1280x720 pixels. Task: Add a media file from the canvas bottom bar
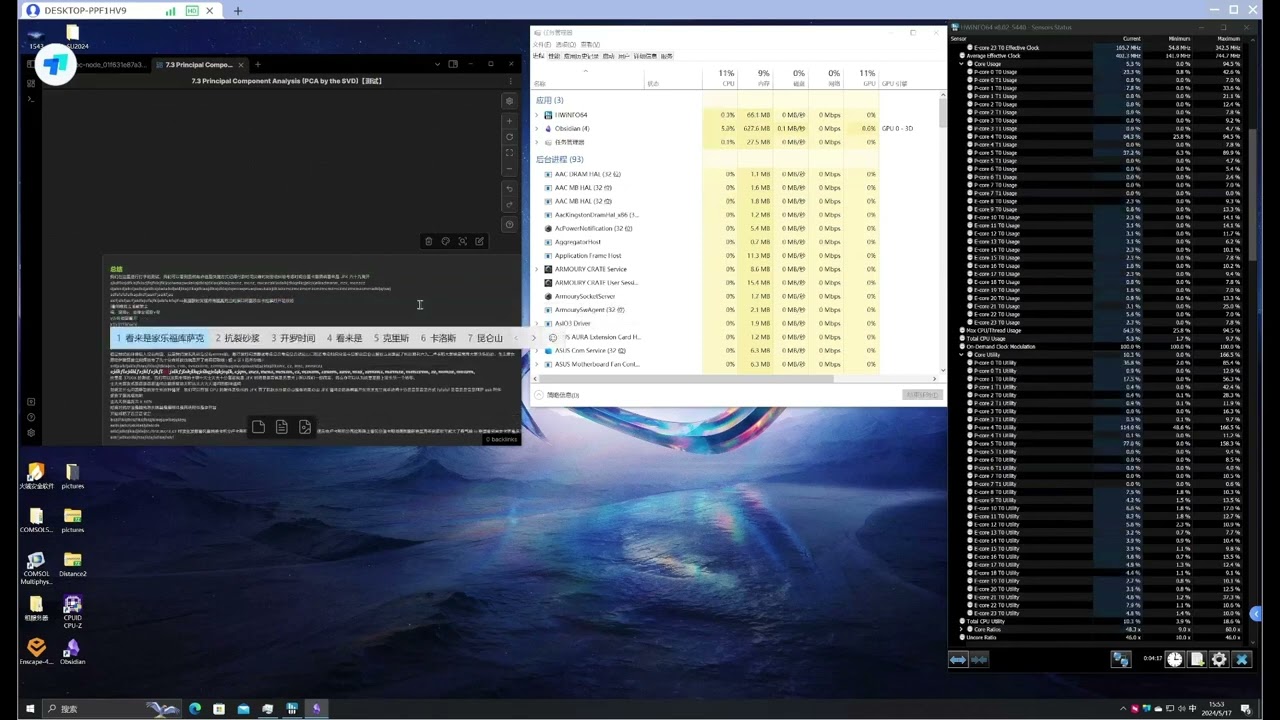click(x=305, y=427)
